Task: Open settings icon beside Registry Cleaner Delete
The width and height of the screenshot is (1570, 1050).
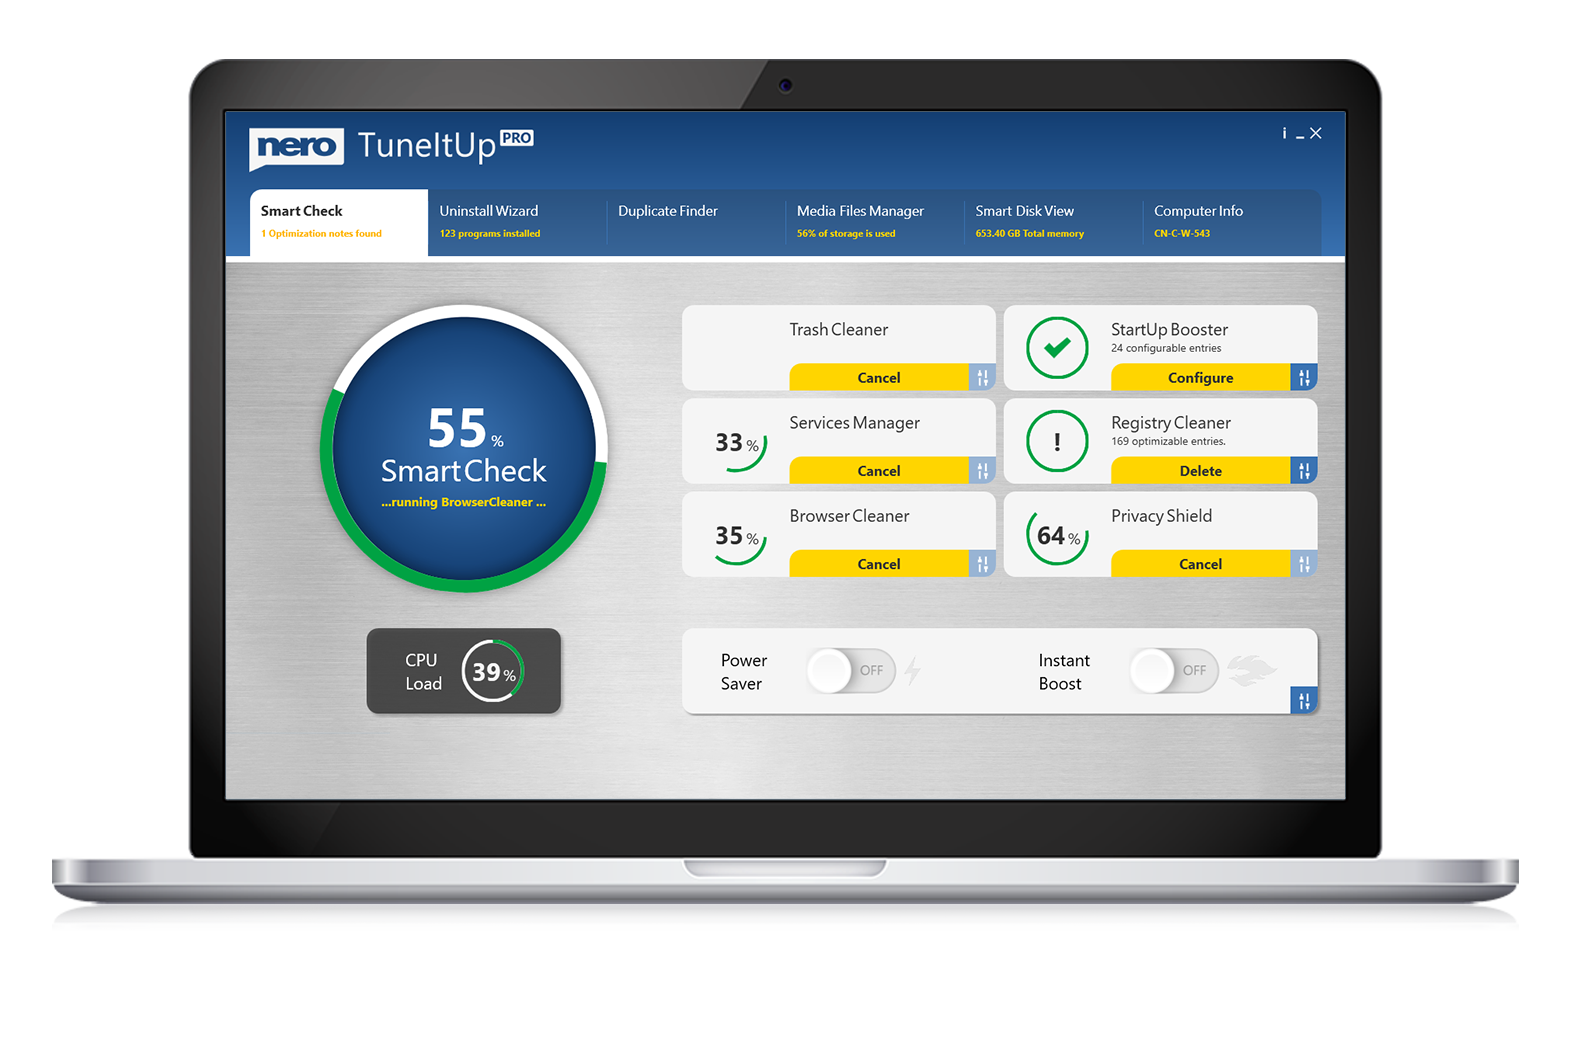Action: [1304, 470]
